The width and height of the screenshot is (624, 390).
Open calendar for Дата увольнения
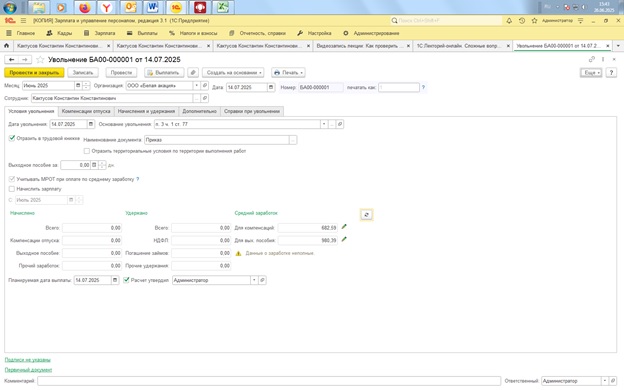(x=91, y=124)
